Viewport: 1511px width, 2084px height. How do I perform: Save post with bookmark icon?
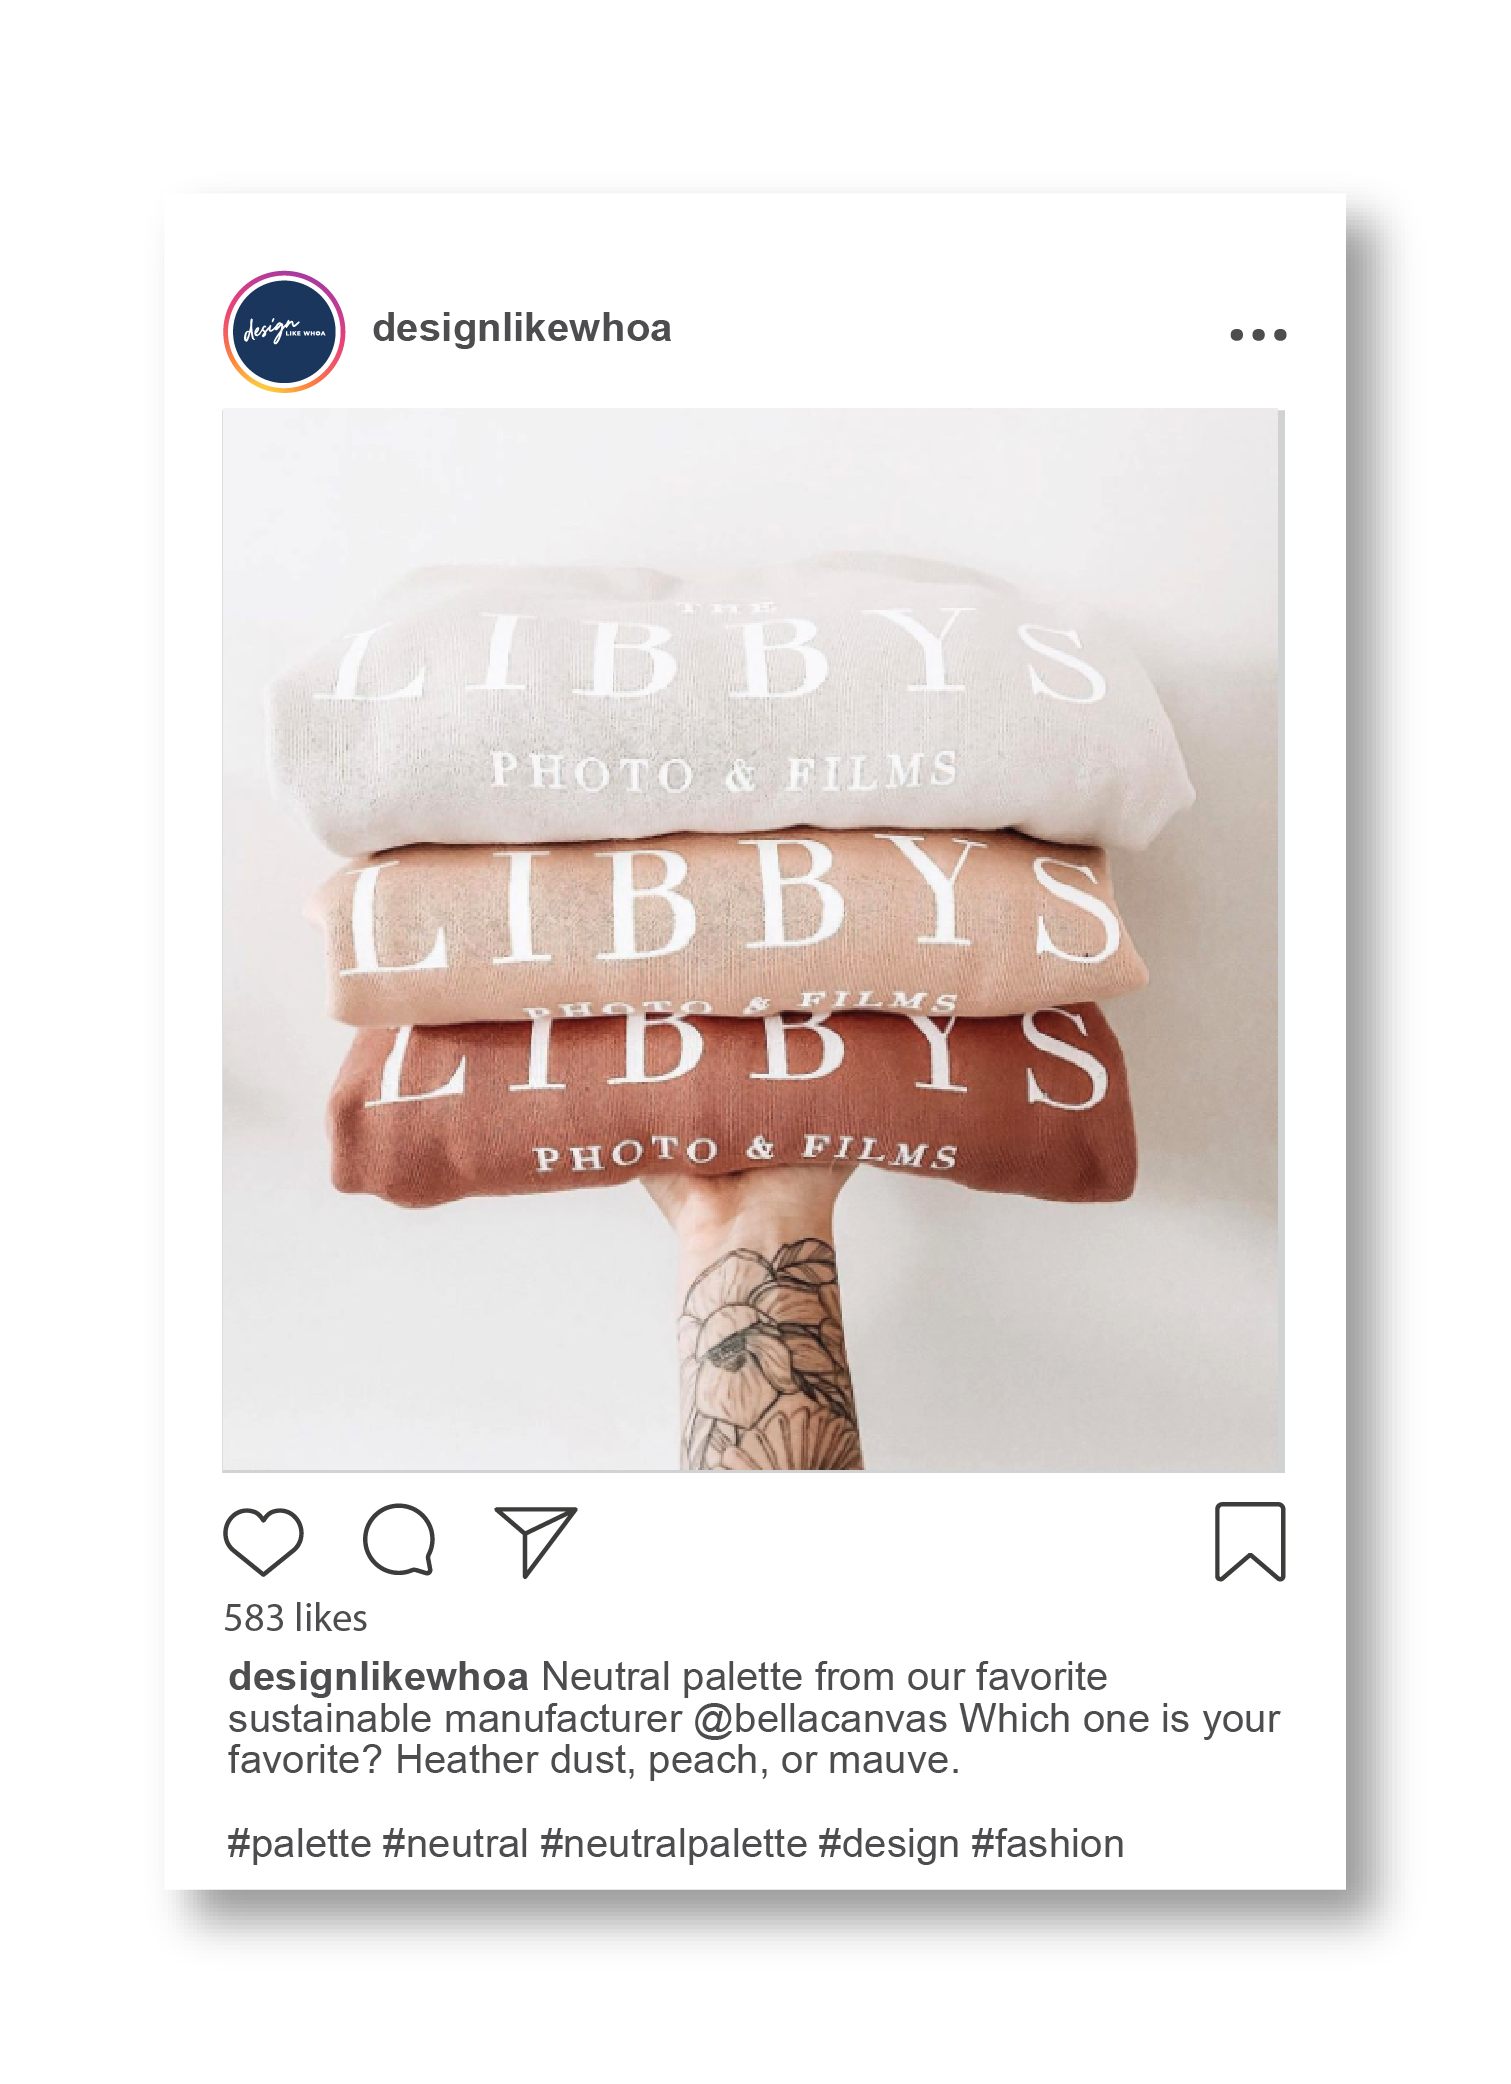1250,1541
